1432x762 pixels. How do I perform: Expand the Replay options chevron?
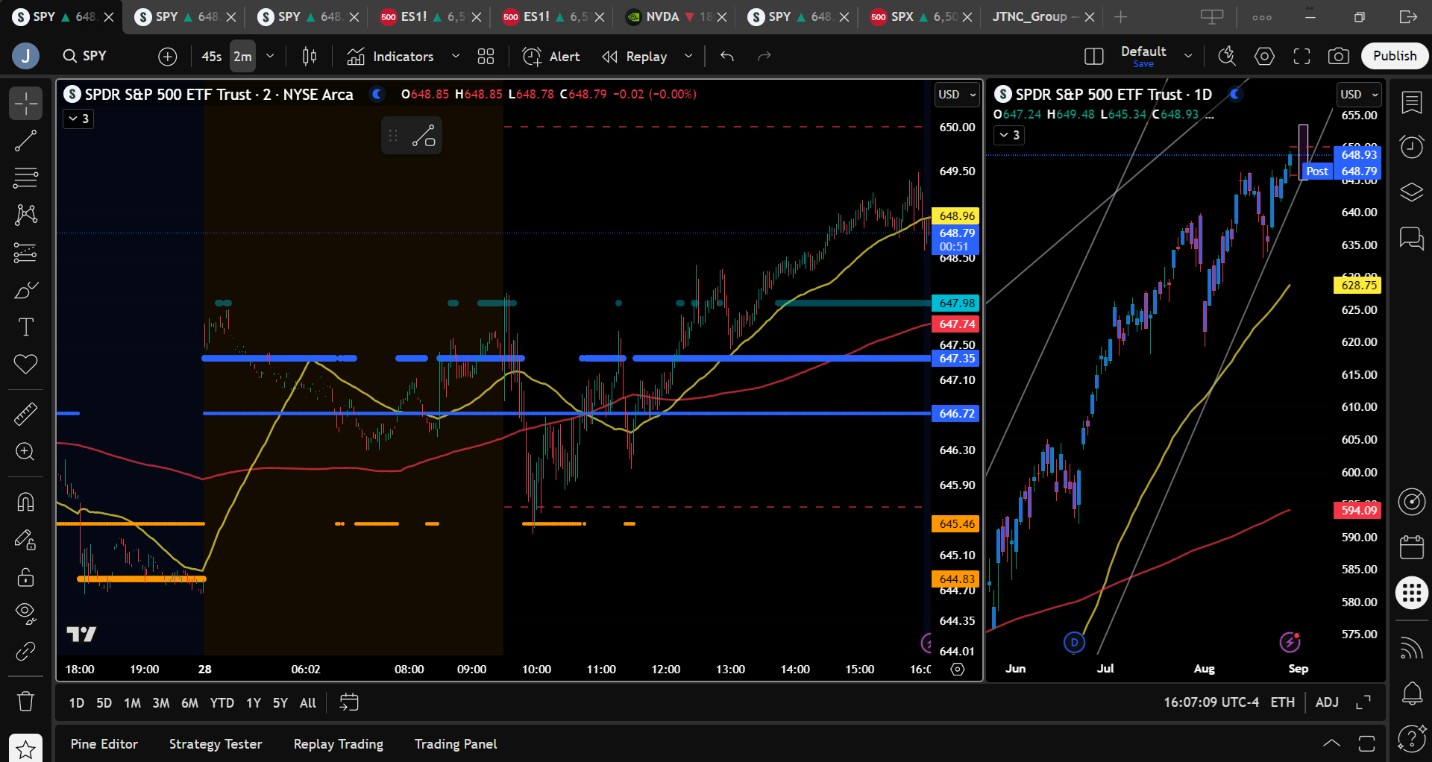click(x=688, y=56)
